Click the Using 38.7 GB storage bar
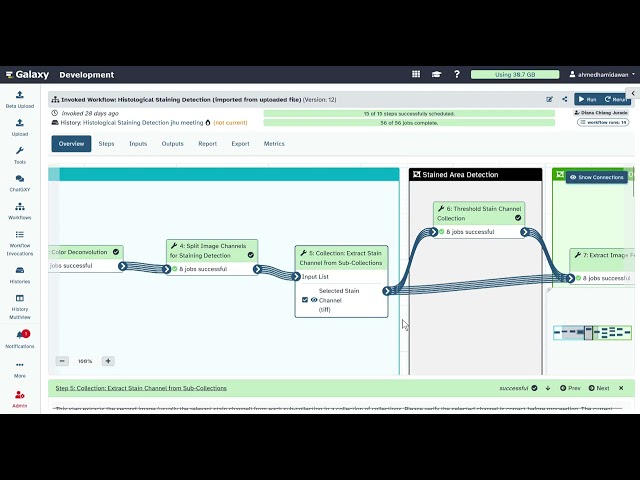This screenshot has height=480, width=640. [515, 74]
